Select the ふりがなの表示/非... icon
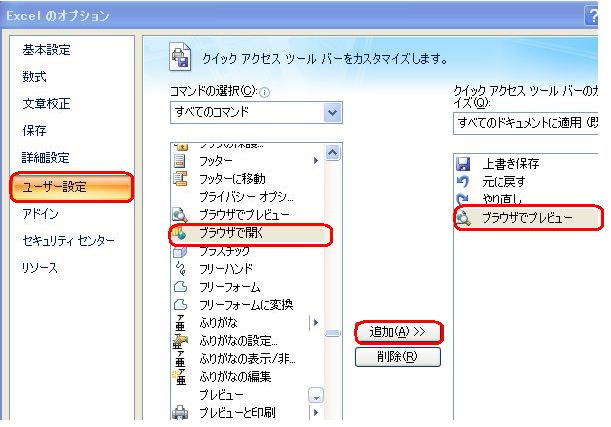611x427 pixels. tap(180, 358)
